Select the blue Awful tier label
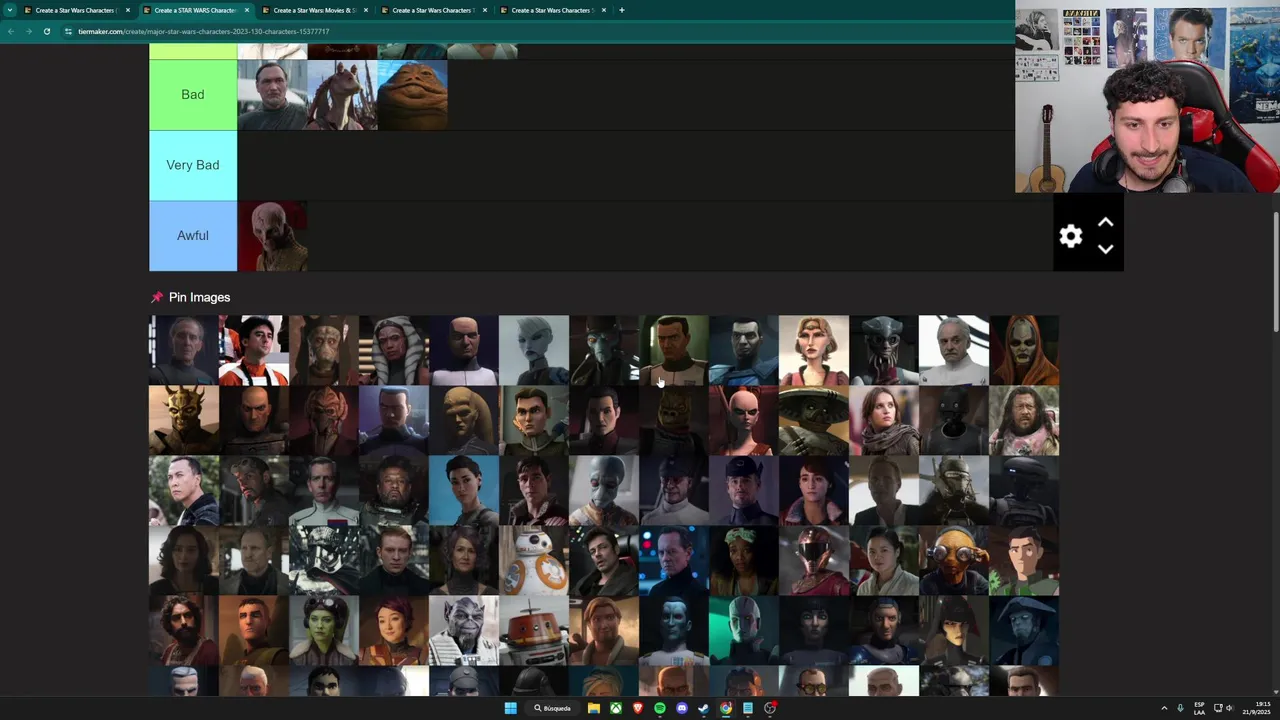This screenshot has width=1280, height=720. pos(193,236)
